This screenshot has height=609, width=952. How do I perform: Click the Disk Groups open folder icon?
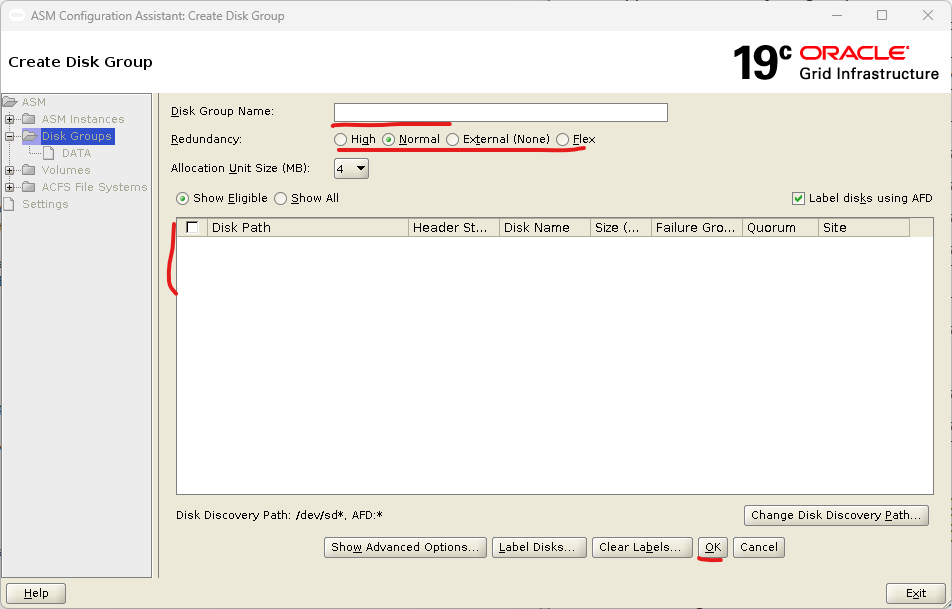click(30, 136)
